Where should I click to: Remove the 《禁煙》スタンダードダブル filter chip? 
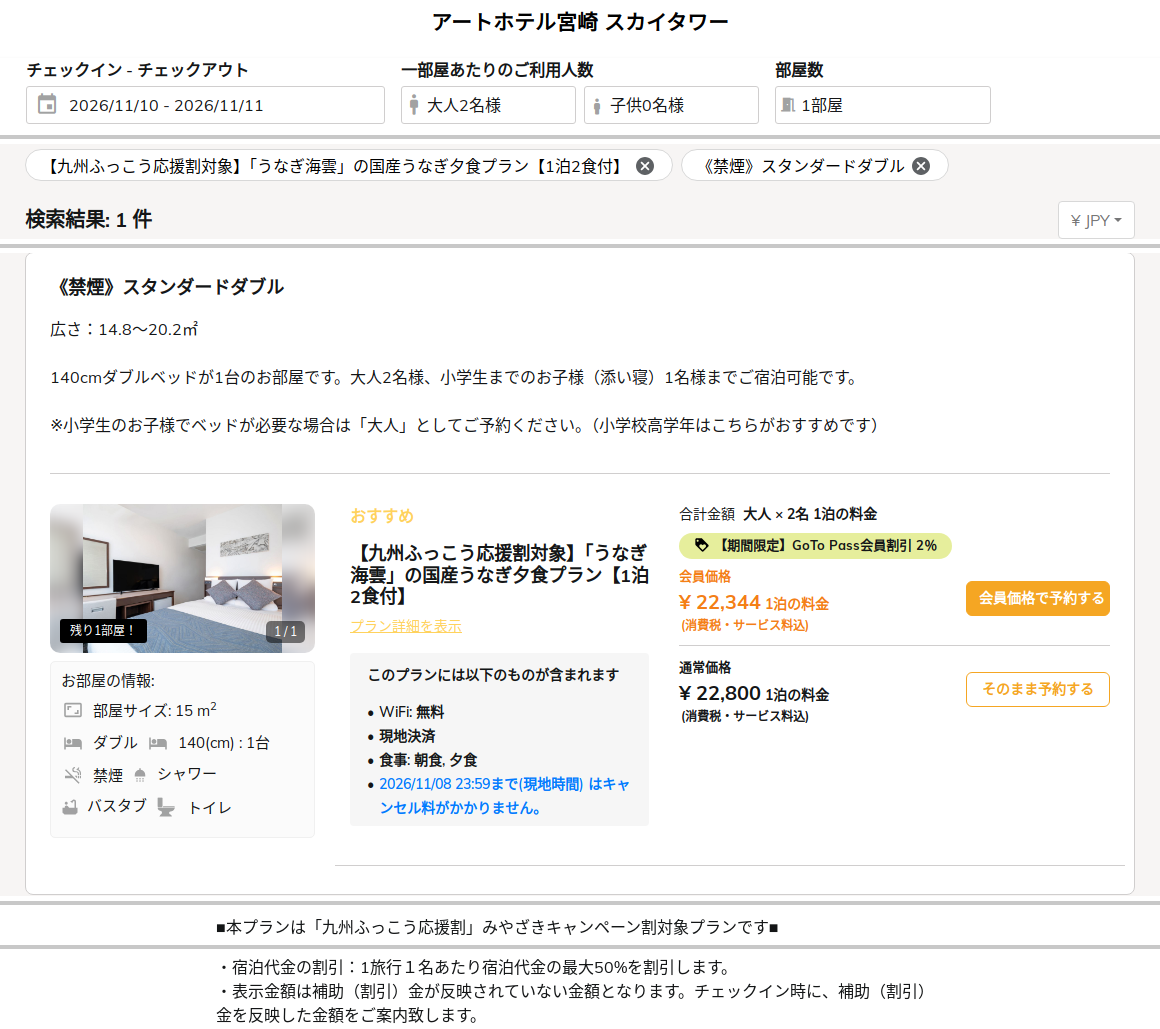[921, 166]
